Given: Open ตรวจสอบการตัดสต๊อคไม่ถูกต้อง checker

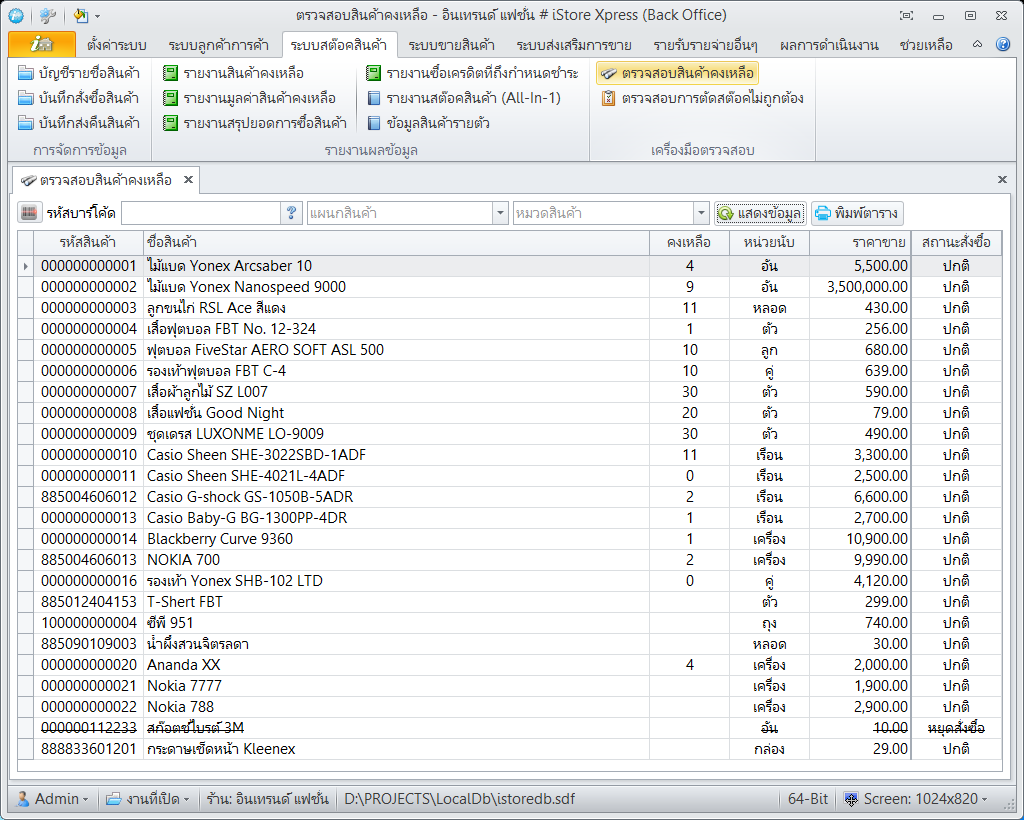Looking at the screenshot, I should [703, 98].
